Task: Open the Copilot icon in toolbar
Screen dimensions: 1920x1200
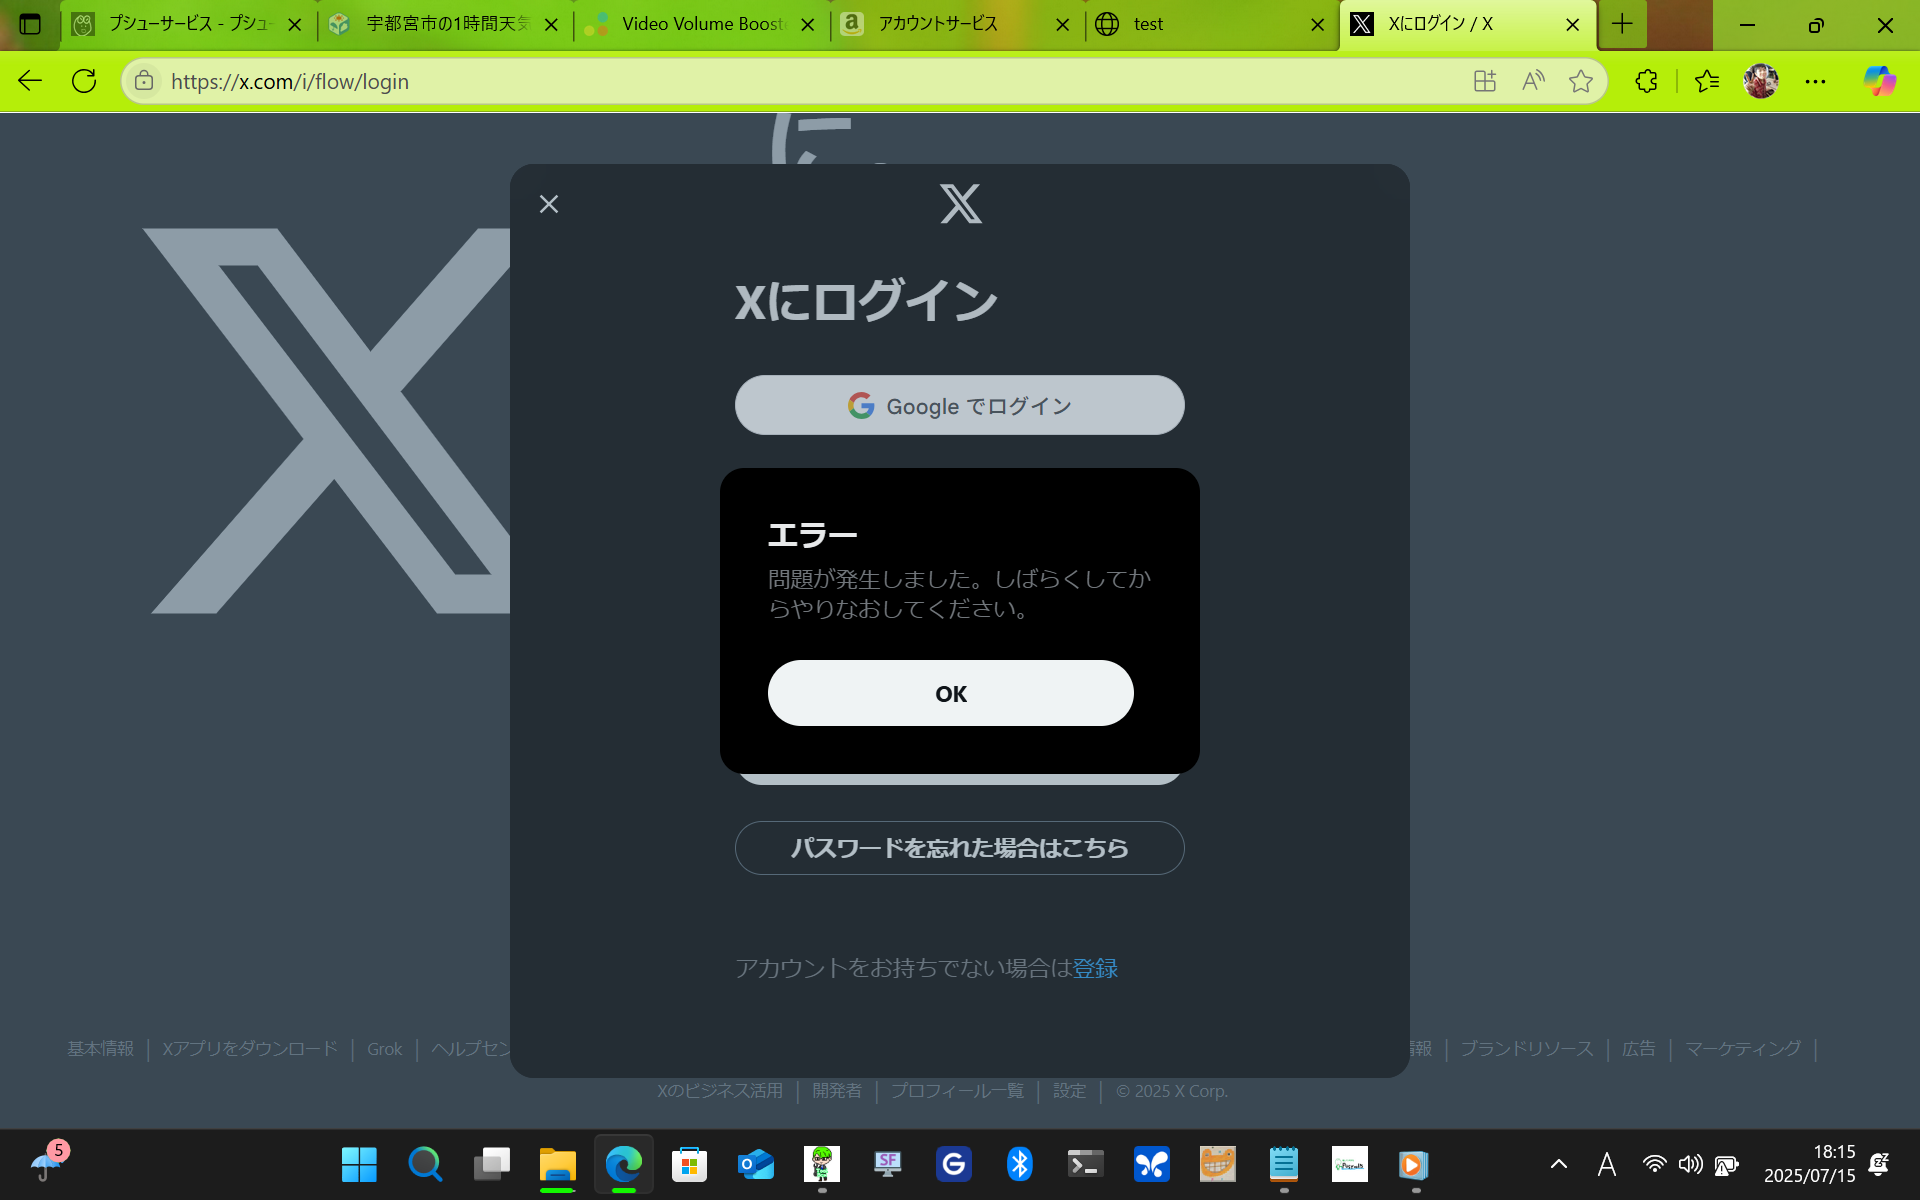Action: click(x=1879, y=81)
